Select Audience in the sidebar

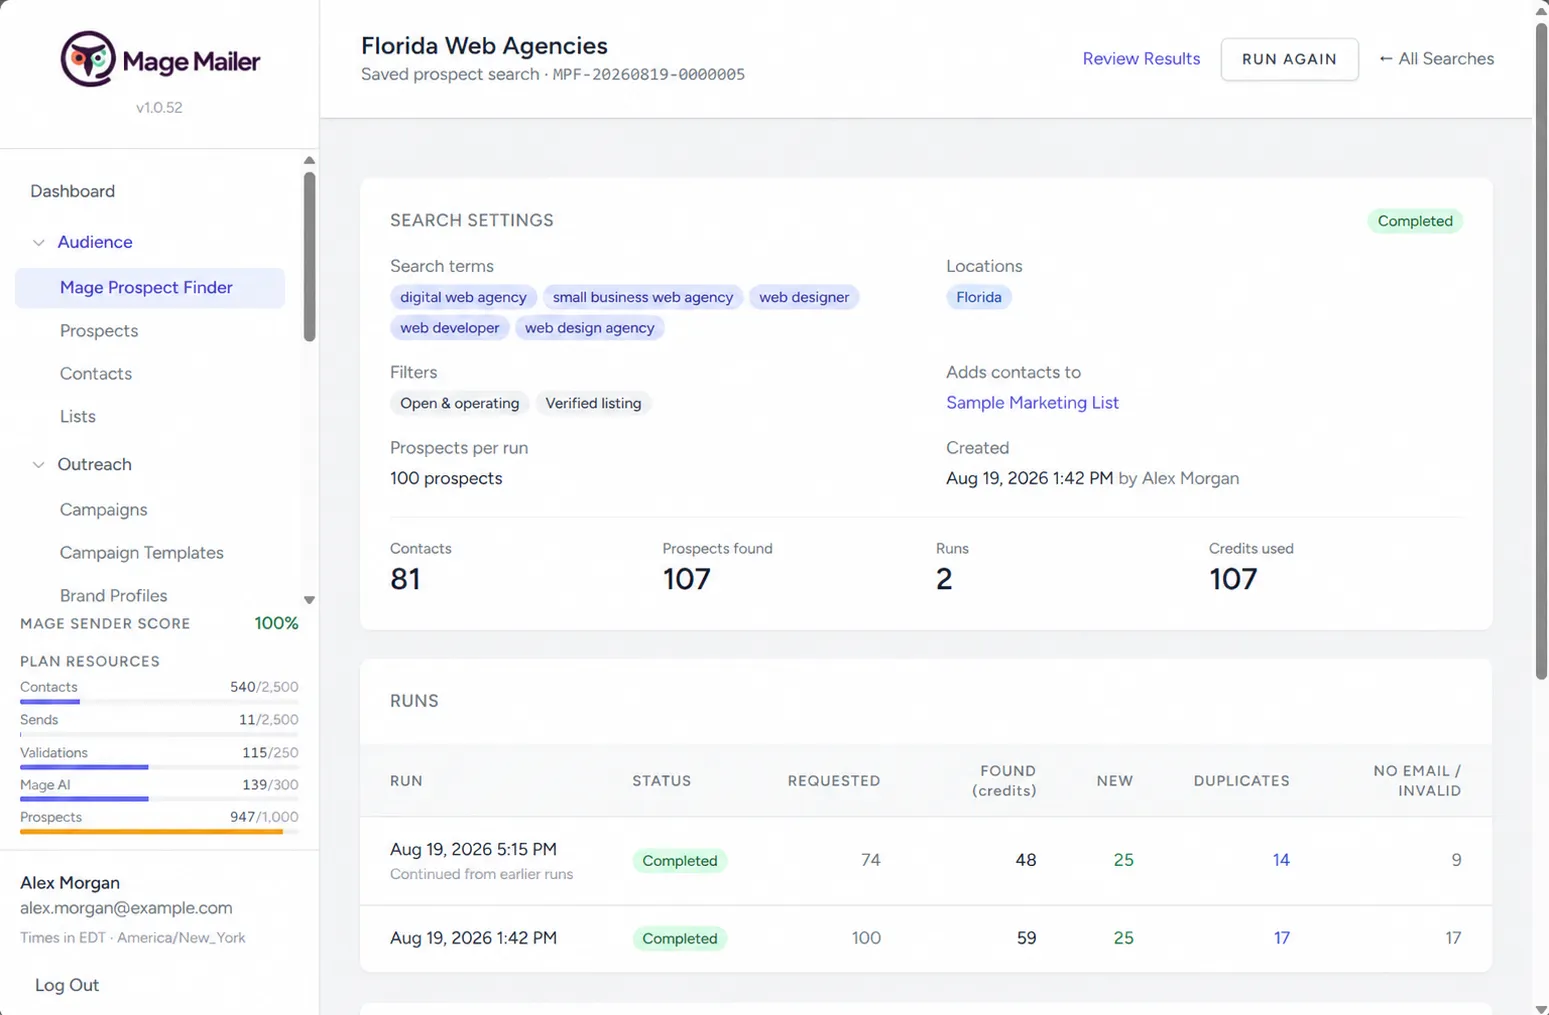[95, 242]
